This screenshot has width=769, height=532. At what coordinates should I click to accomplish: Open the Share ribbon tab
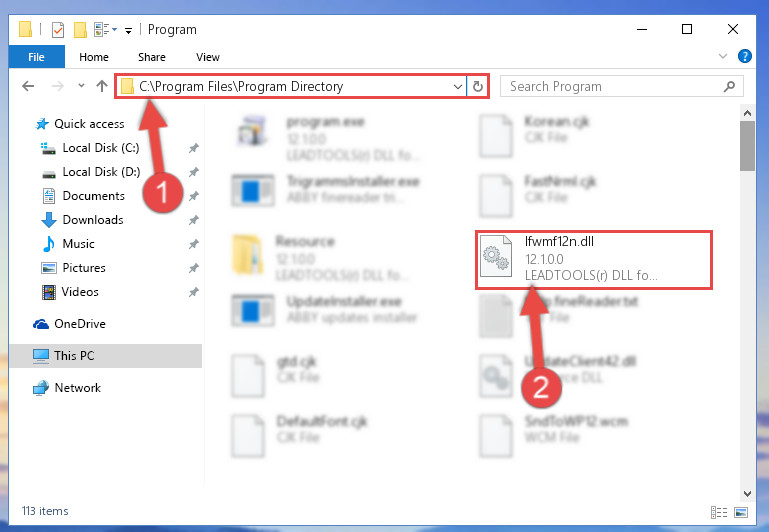pyautogui.click(x=152, y=57)
